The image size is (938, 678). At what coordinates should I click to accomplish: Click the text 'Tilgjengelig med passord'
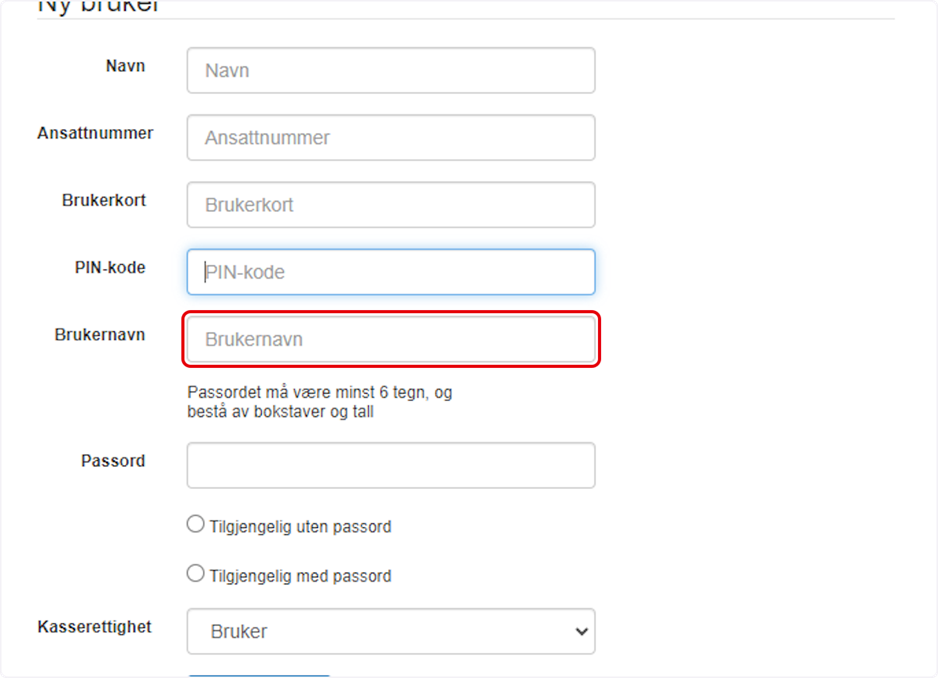pyautogui.click(x=300, y=576)
